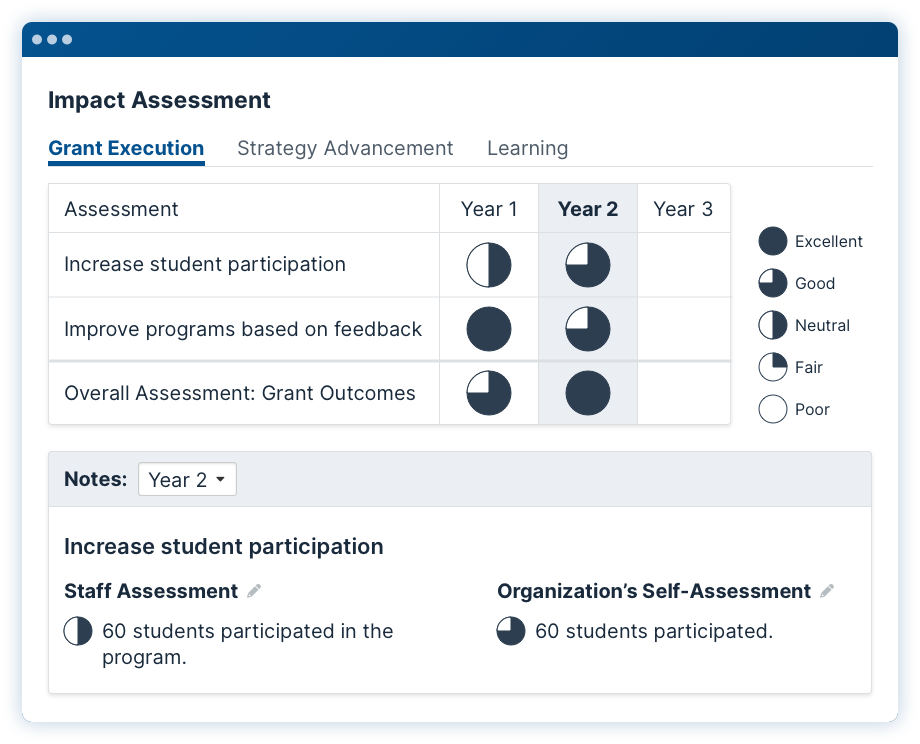Screen dimensions: 920x744
Task: Click the Year 2 overall grant outcomes circle
Action: point(587,393)
